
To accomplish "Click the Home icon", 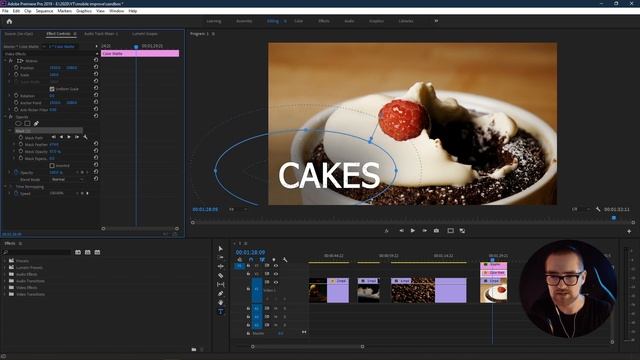I will point(9,21).
